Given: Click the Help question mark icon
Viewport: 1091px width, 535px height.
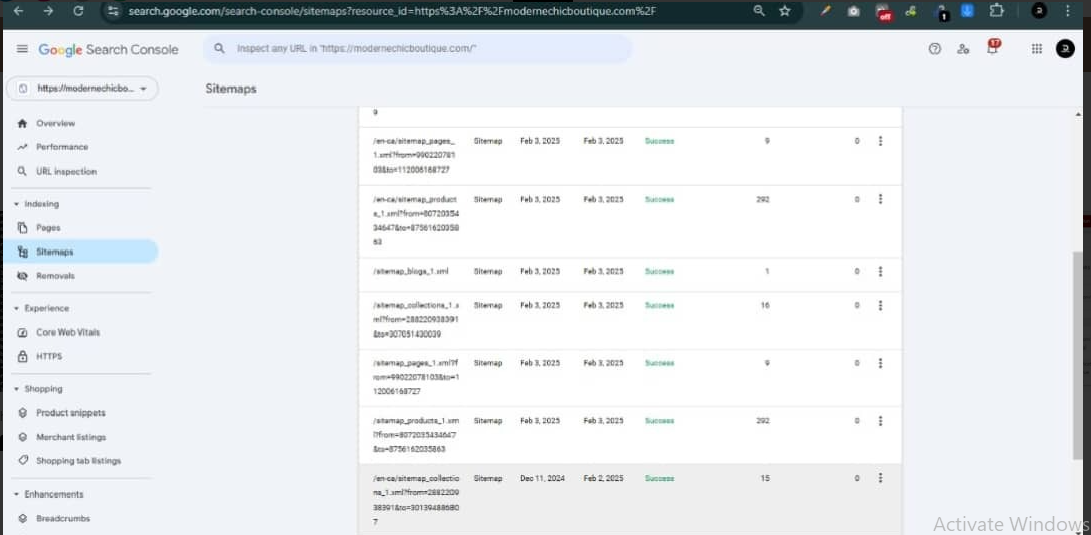Looking at the screenshot, I should pos(935,49).
